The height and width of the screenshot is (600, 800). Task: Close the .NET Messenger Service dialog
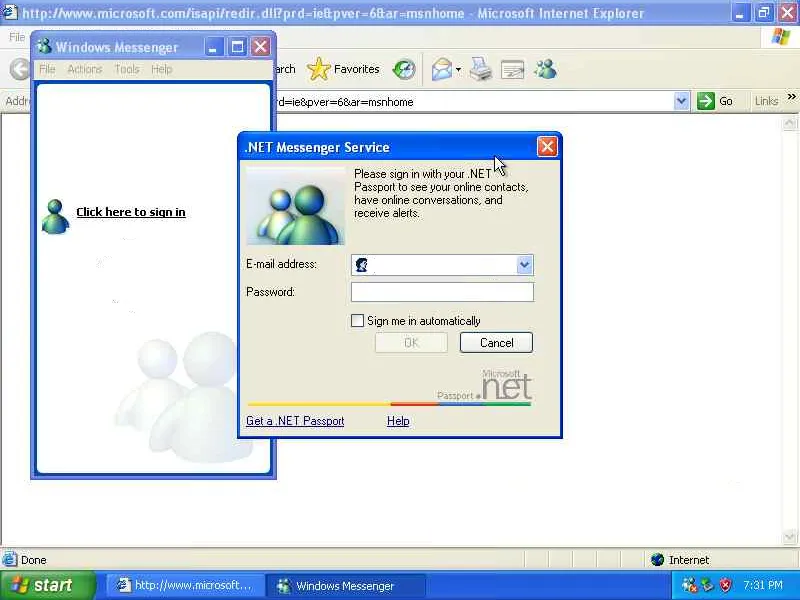tap(547, 147)
